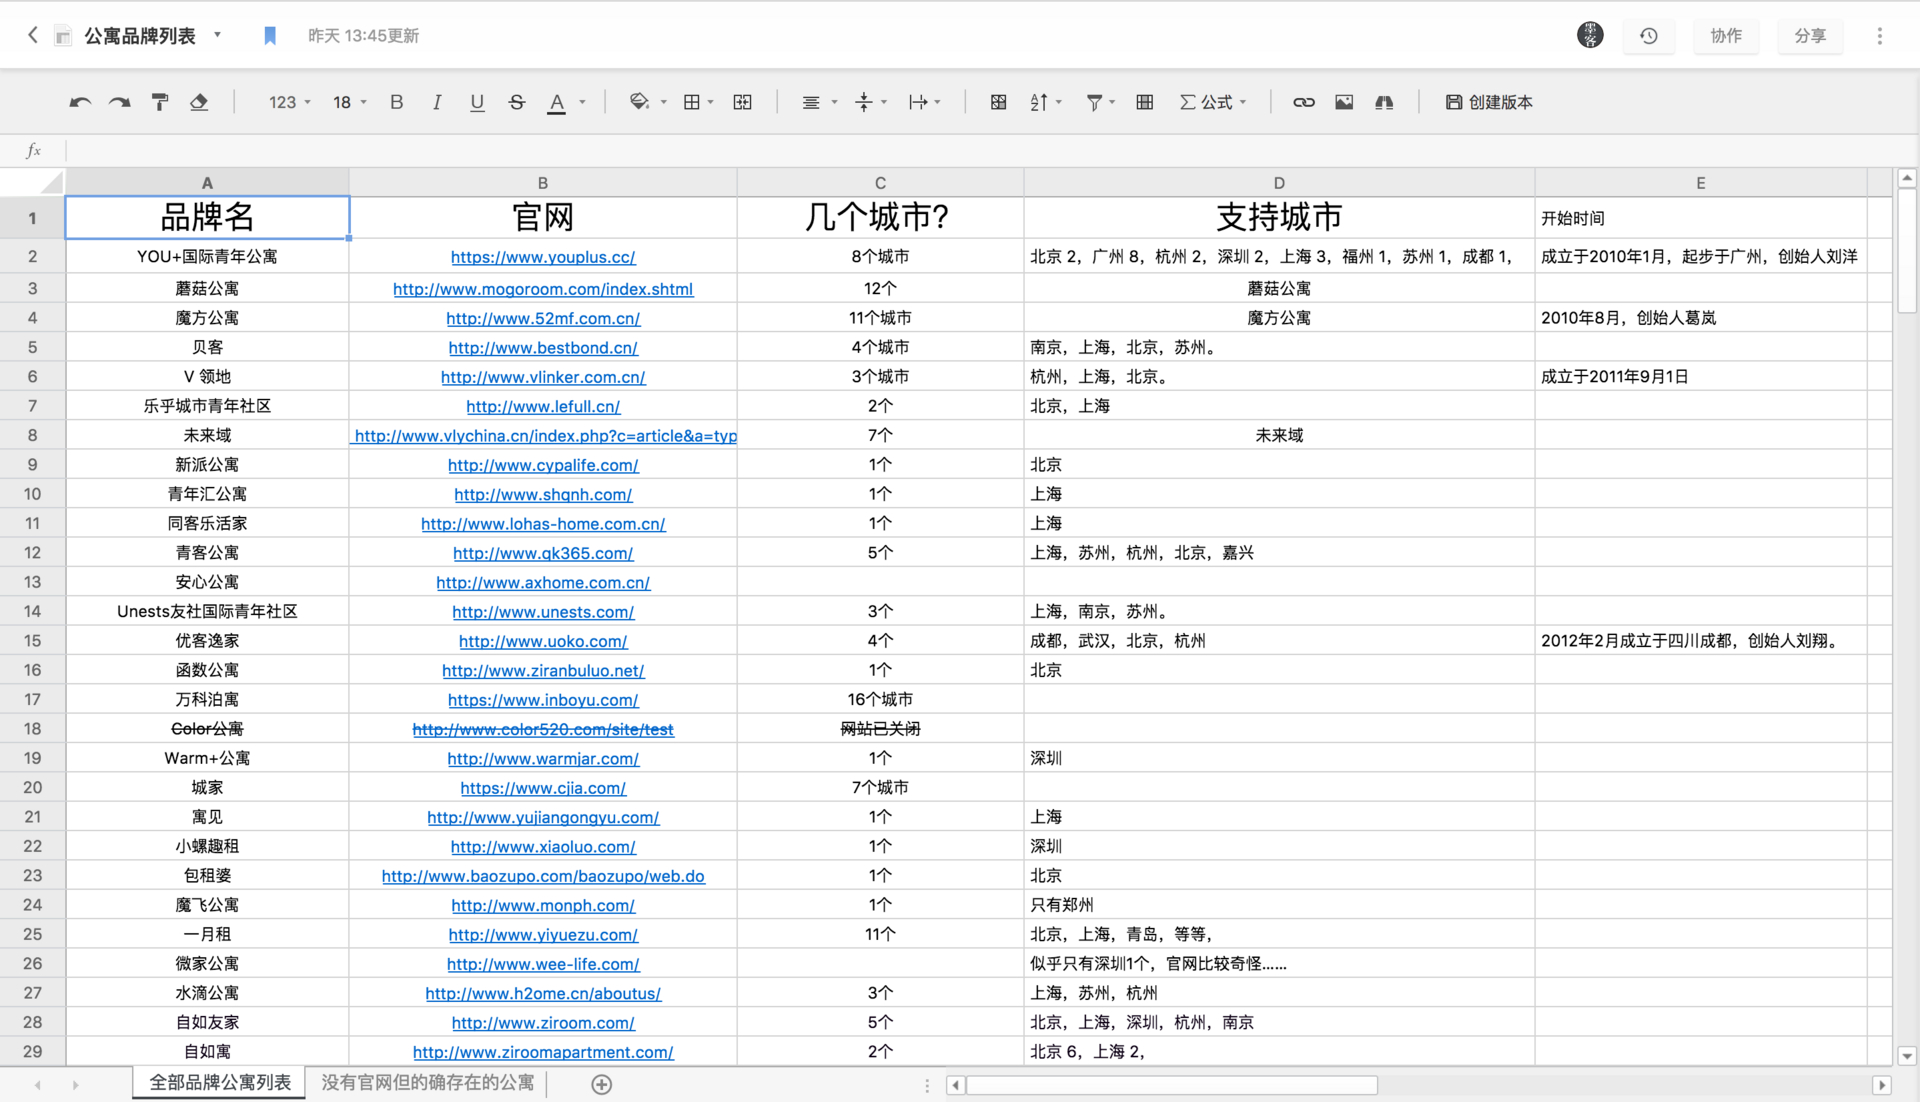The height and width of the screenshot is (1102, 1920).
Task: Click the clear format eraser icon
Action: [199, 102]
